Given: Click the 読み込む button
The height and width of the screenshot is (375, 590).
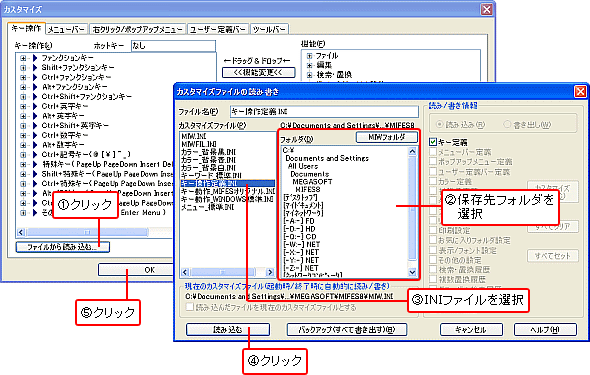Looking at the screenshot, I should (228, 329).
